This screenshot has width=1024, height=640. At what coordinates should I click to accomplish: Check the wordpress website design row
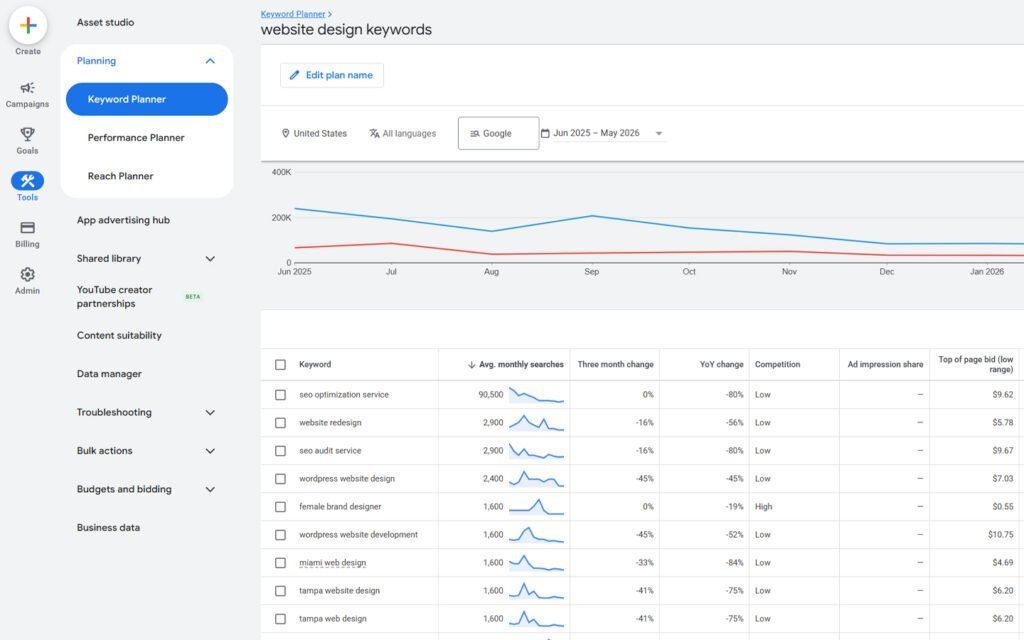click(280, 479)
